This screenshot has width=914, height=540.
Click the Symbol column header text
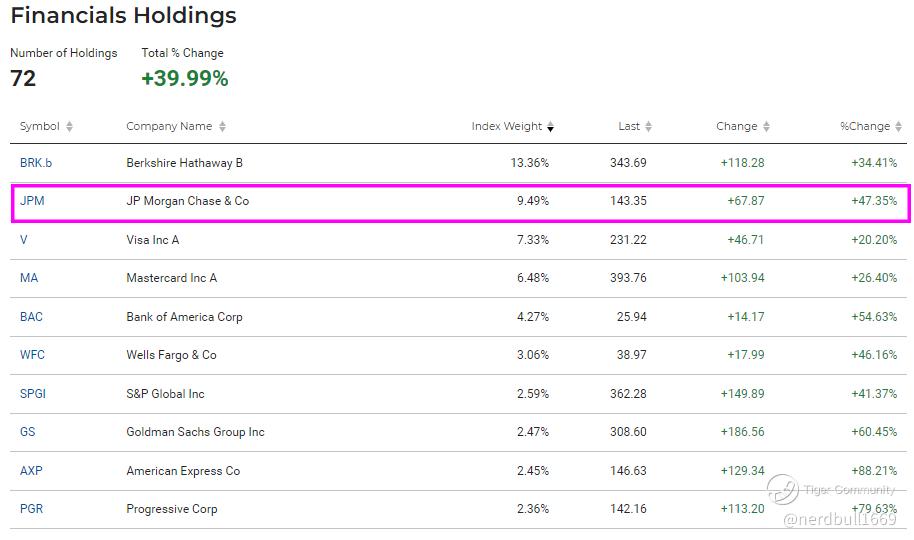tap(40, 127)
